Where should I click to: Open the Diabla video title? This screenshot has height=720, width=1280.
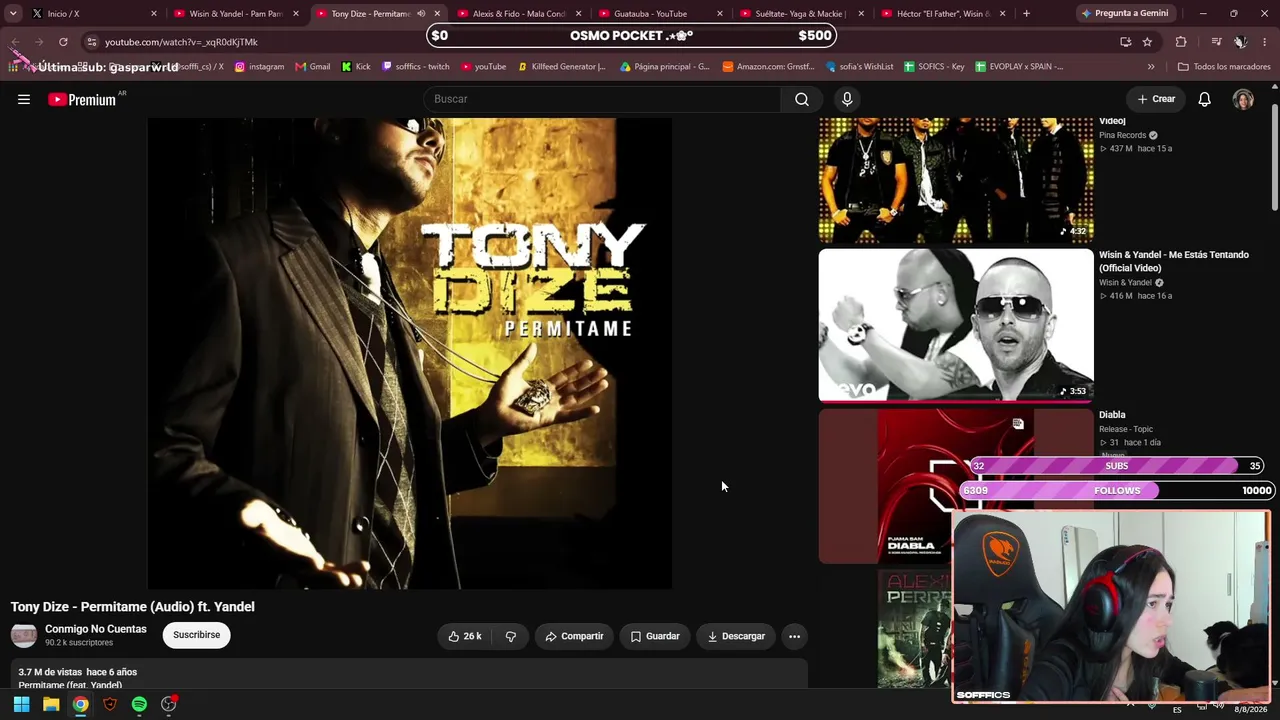(1112, 415)
